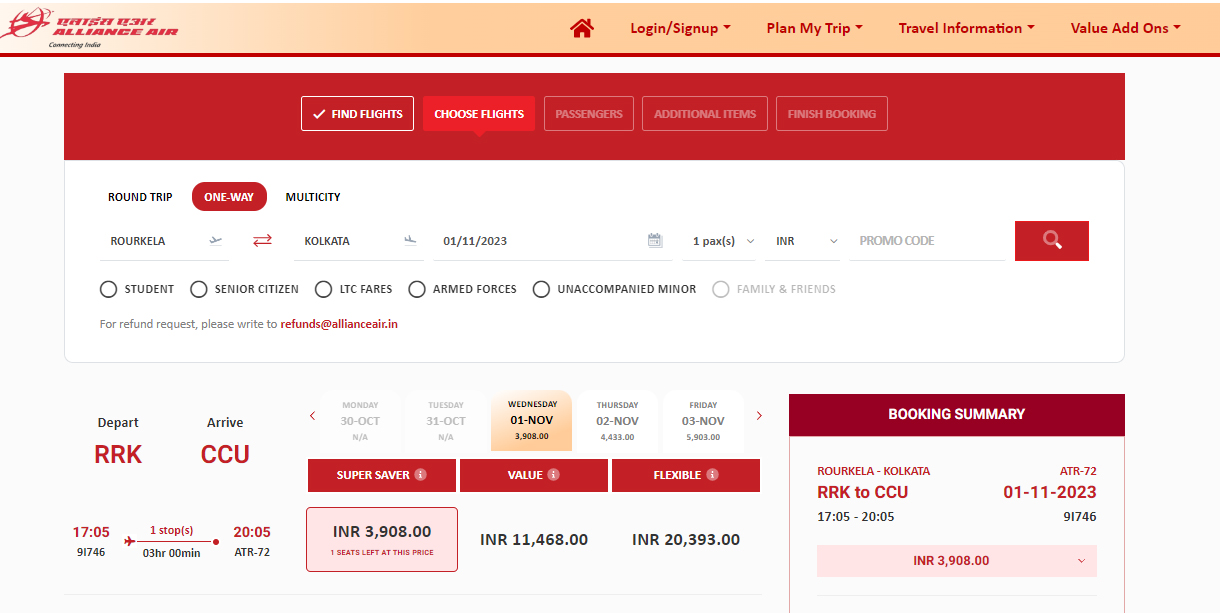Image resolution: width=1220 pixels, height=613 pixels.
Task: Open the Login/Signup dropdown menu
Action: click(680, 28)
